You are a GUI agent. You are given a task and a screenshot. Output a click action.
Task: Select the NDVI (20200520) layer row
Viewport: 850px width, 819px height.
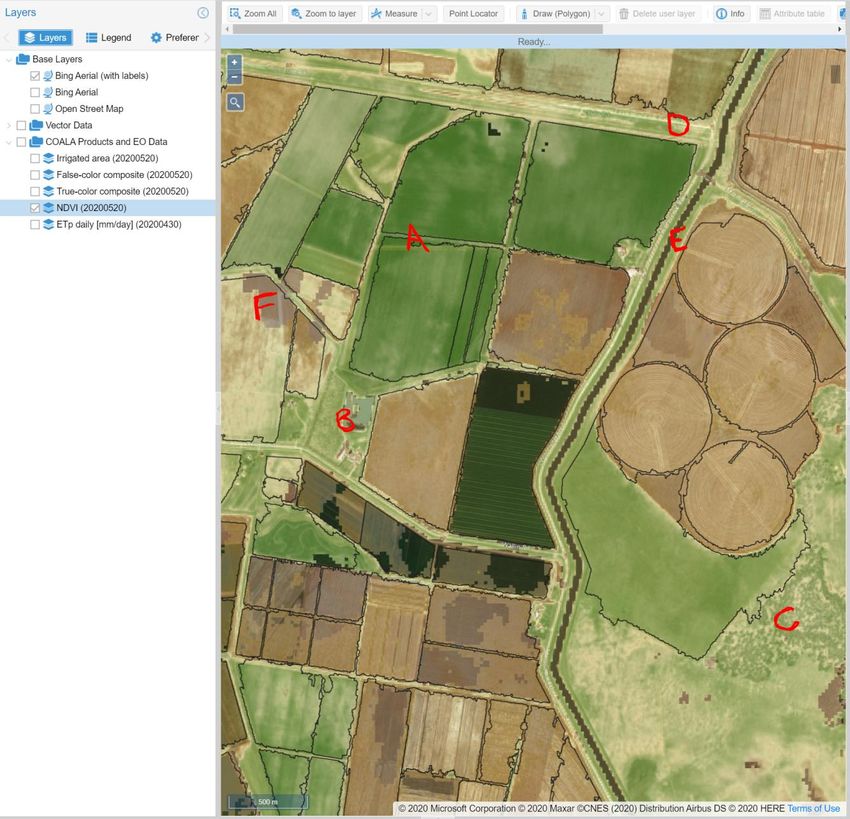point(108,208)
